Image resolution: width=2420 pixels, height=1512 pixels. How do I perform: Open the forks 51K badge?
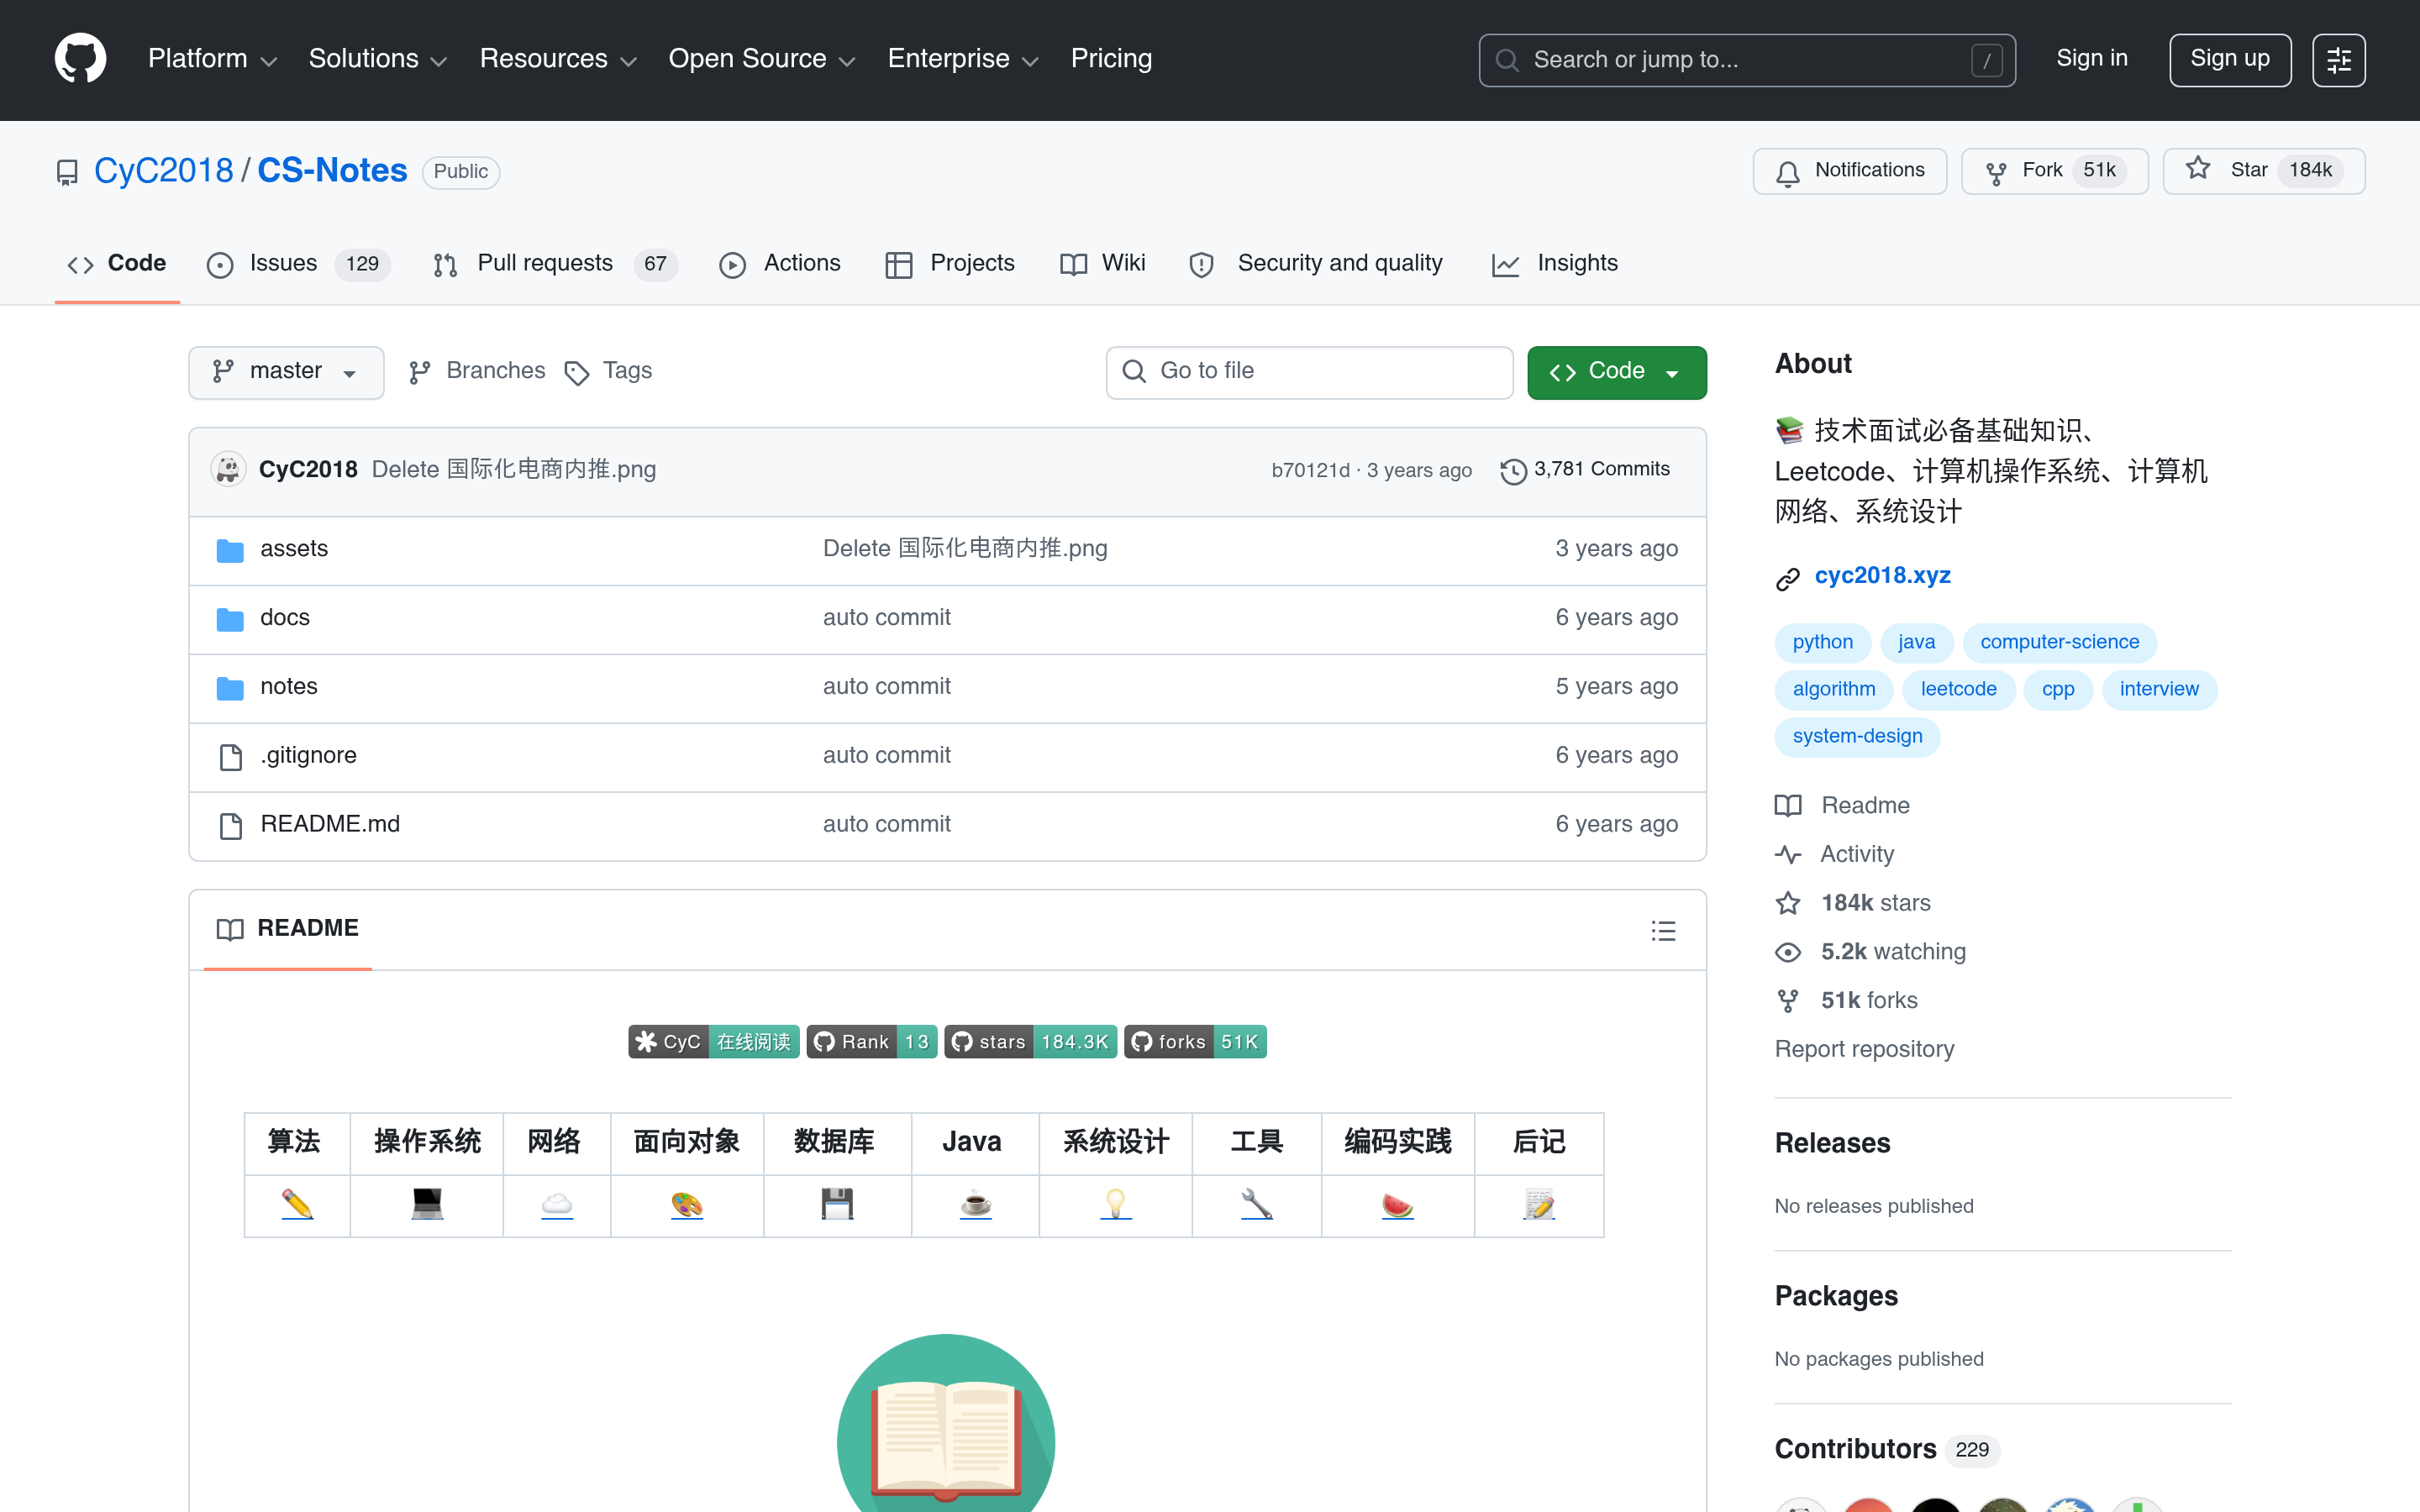[x=1195, y=1042]
